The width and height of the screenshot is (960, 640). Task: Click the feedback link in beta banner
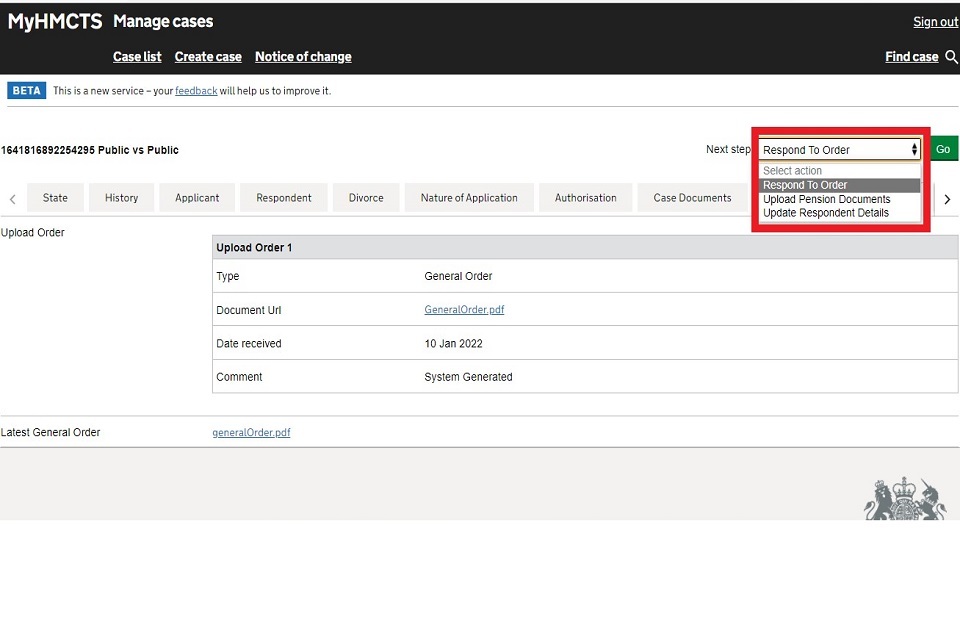click(x=196, y=91)
